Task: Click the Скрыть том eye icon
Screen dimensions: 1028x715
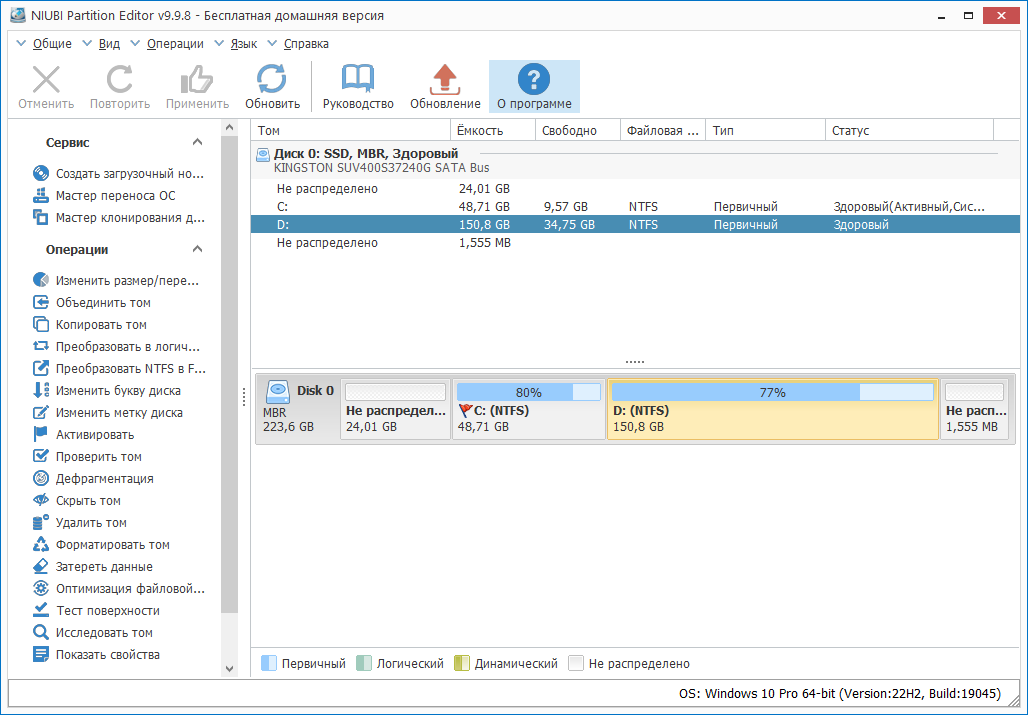Action: 41,500
